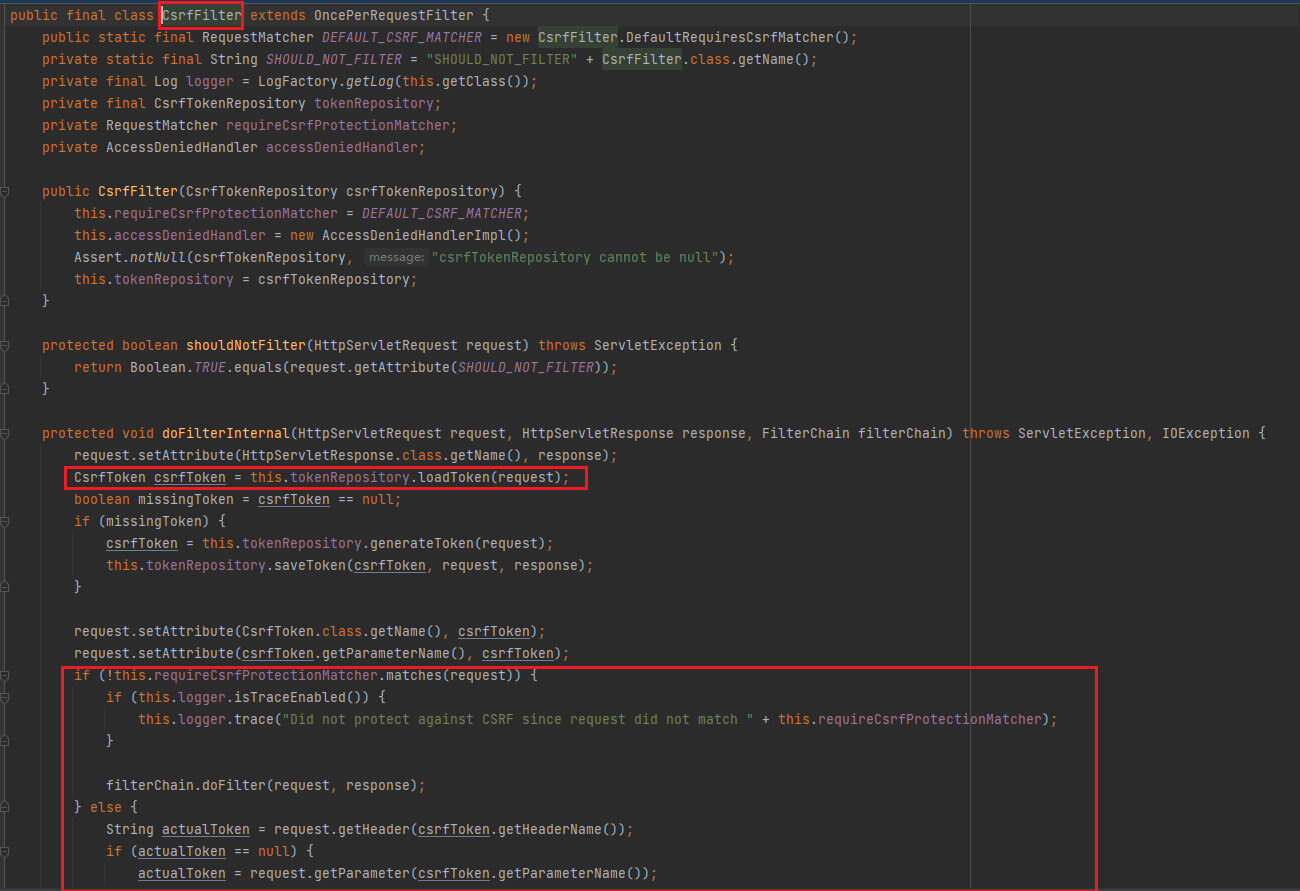The image size is (1300, 891).
Task: Fold the 'if (missingToken)' block in gutter
Action: (5, 521)
